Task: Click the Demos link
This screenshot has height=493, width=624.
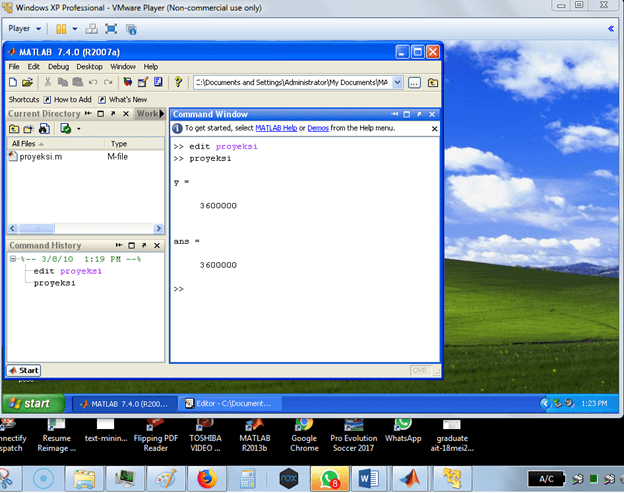Action: (318, 128)
